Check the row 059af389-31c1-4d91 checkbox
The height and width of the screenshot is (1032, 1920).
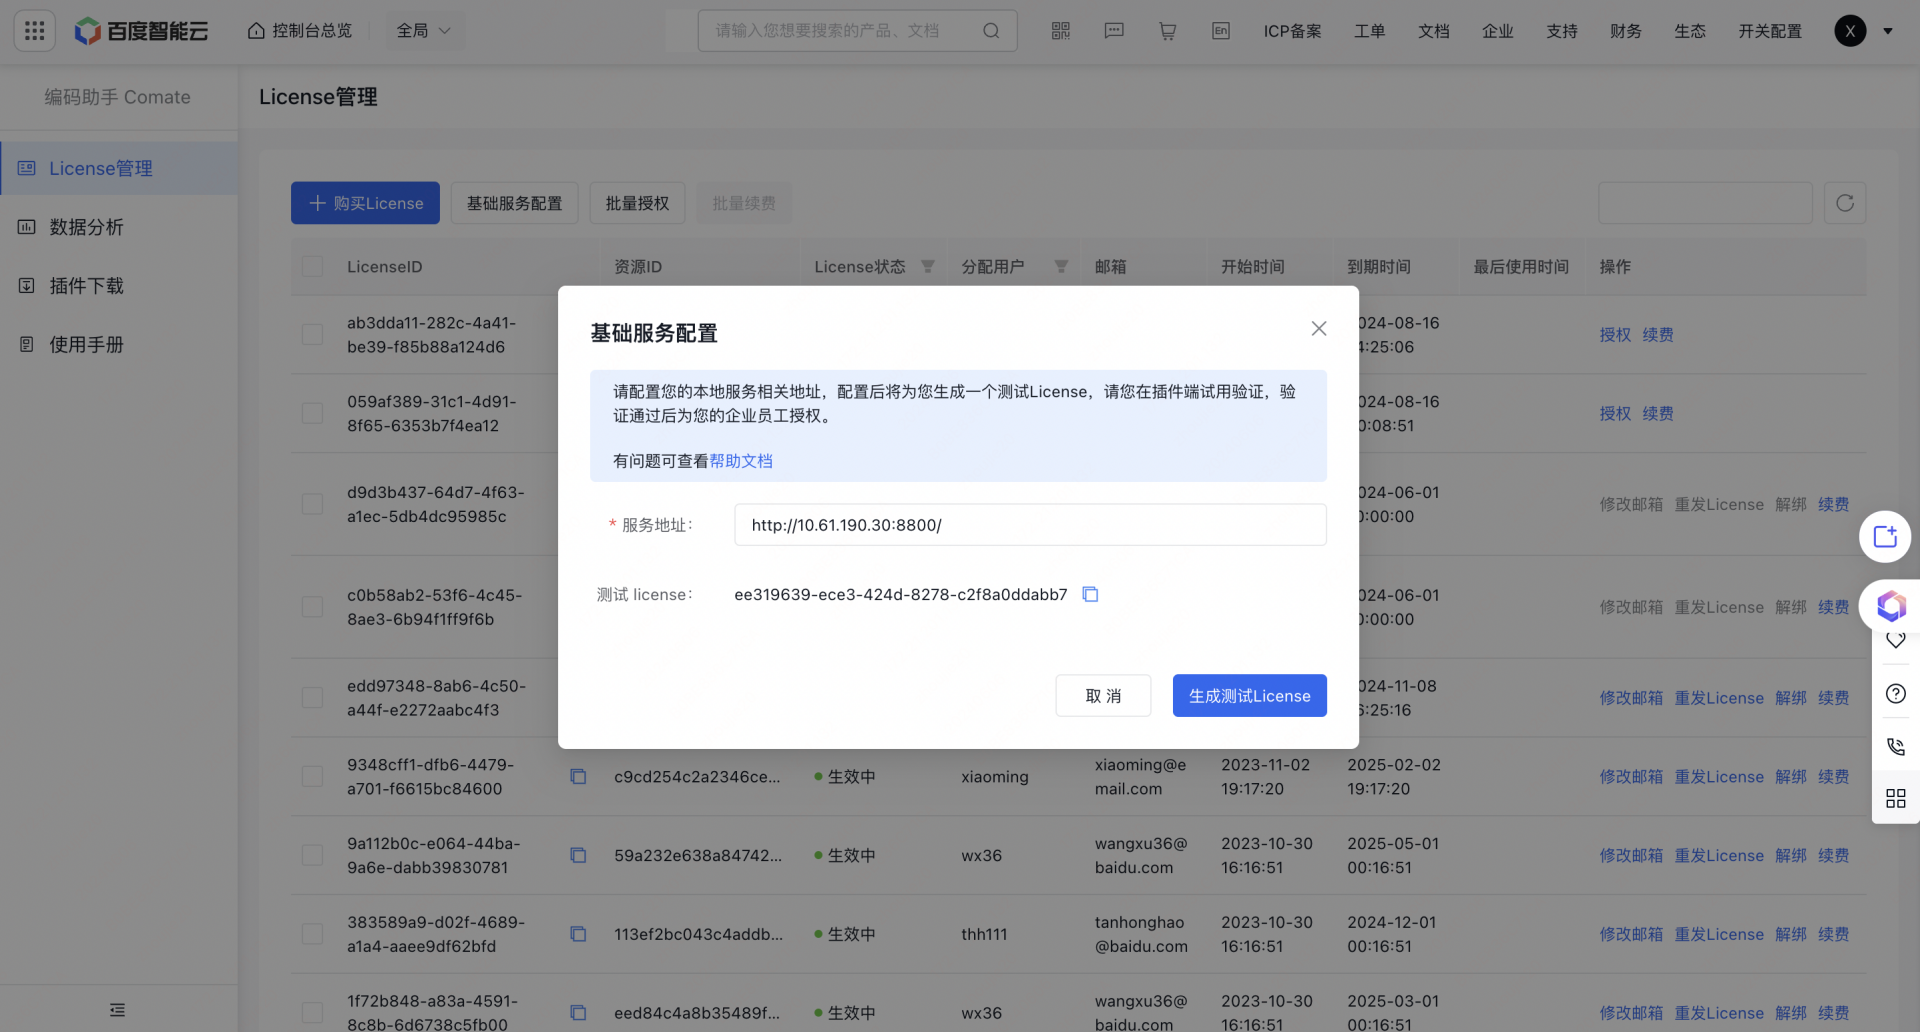pyautogui.click(x=312, y=413)
